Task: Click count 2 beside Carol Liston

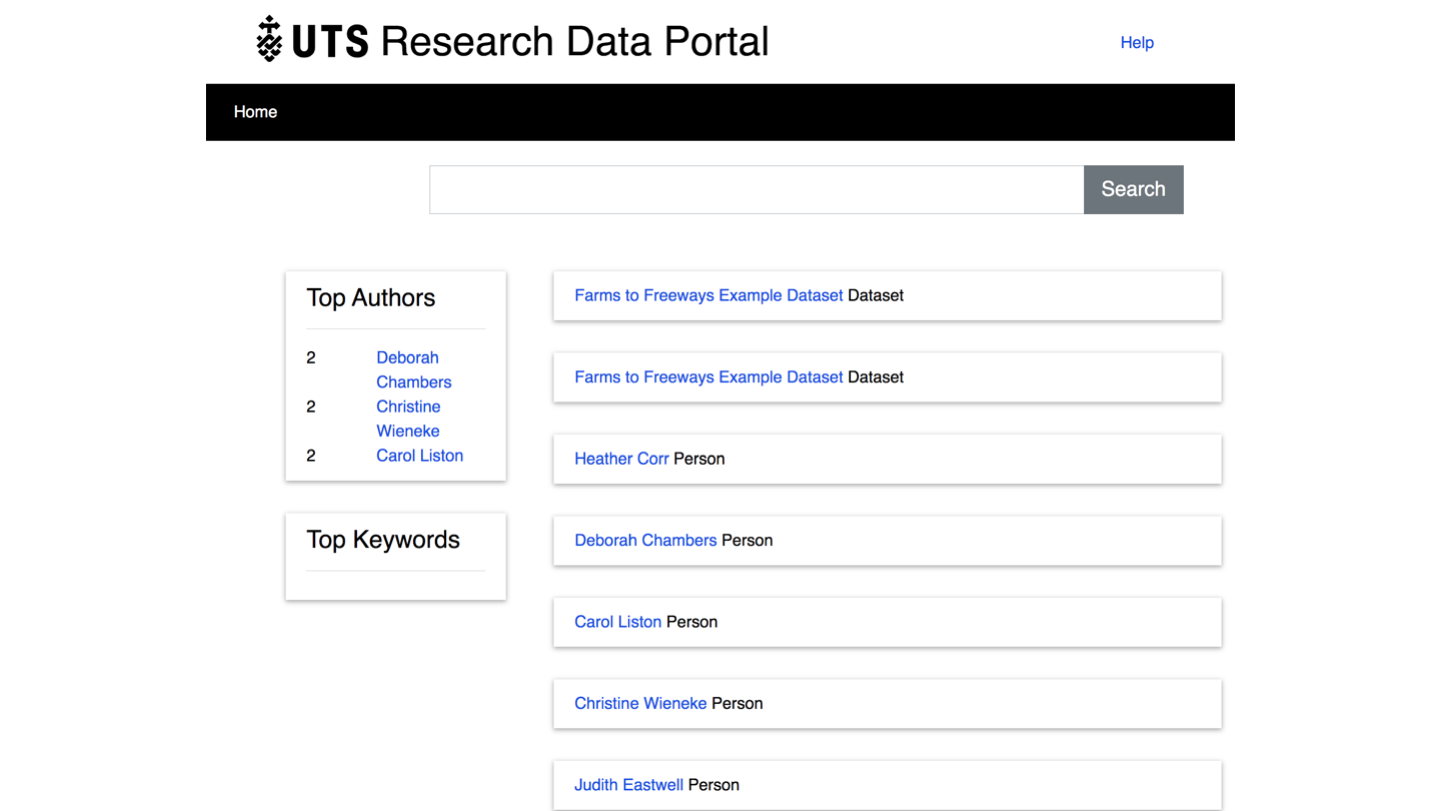Action: [x=311, y=456]
